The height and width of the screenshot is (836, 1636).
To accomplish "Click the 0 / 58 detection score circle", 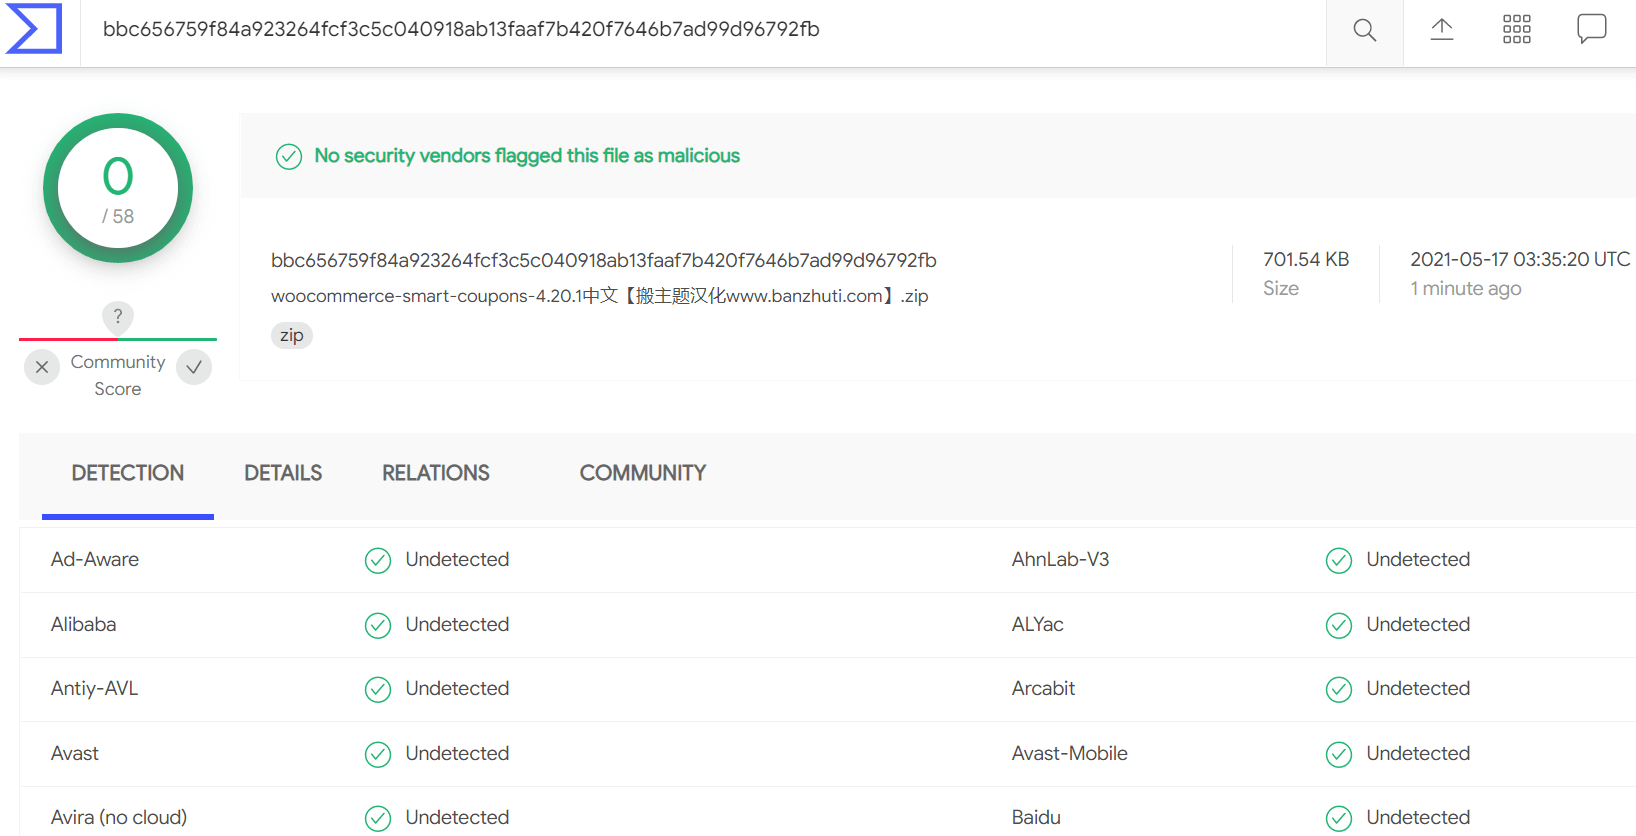I will [118, 188].
